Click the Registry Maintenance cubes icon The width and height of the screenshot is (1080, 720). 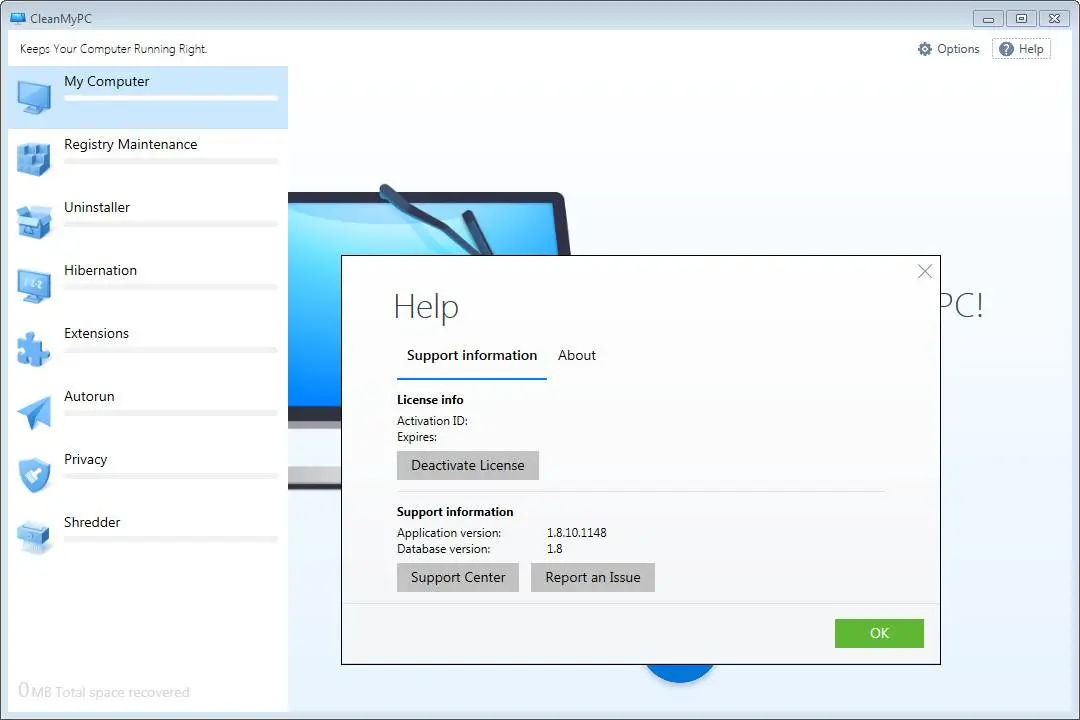(x=34, y=159)
